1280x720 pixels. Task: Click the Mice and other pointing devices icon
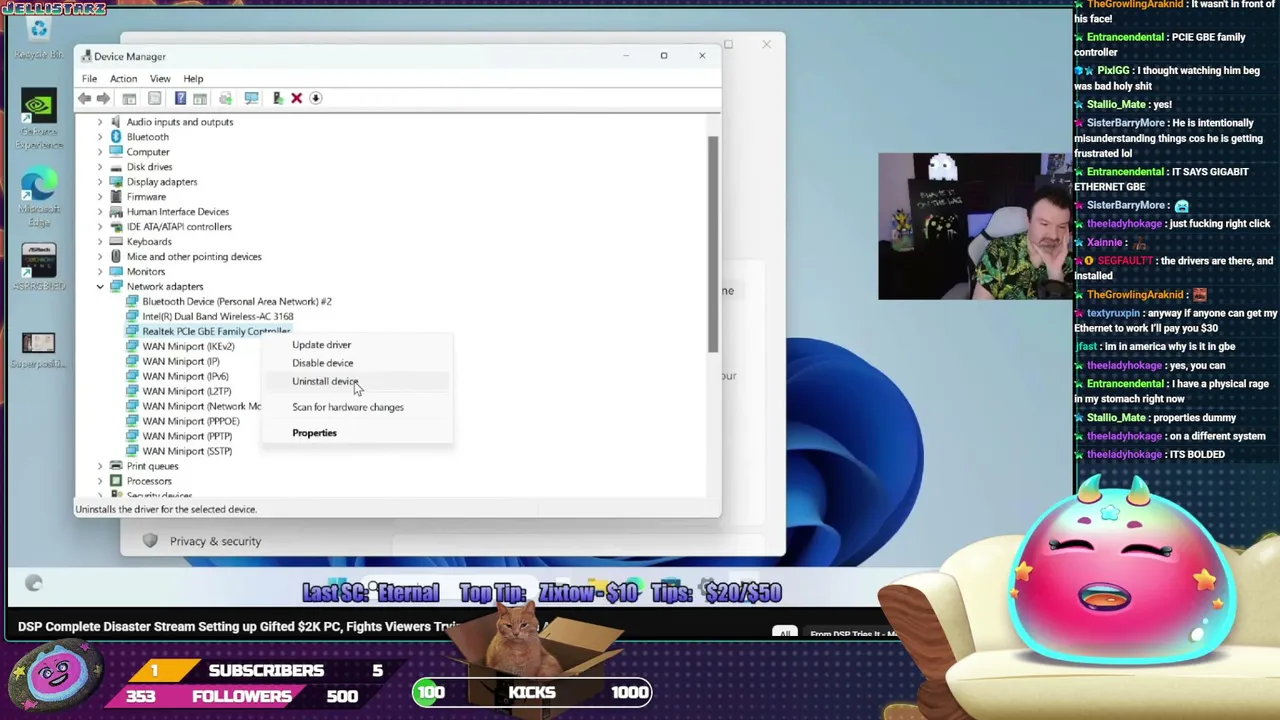point(116,257)
